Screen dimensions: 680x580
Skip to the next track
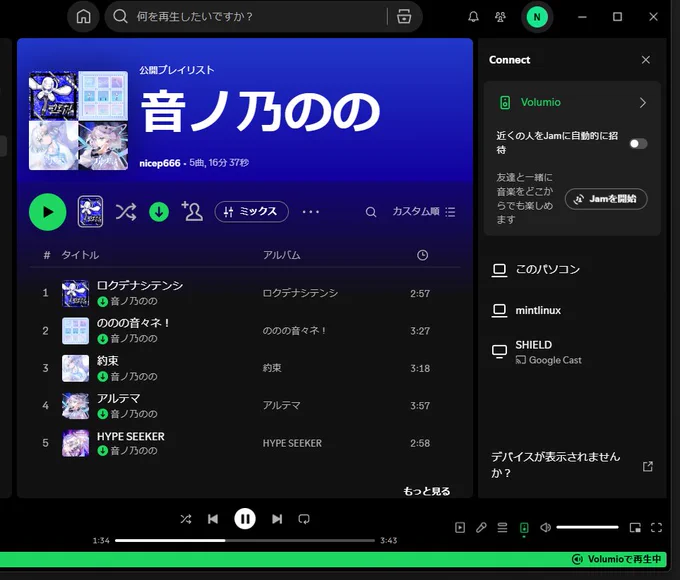(277, 519)
